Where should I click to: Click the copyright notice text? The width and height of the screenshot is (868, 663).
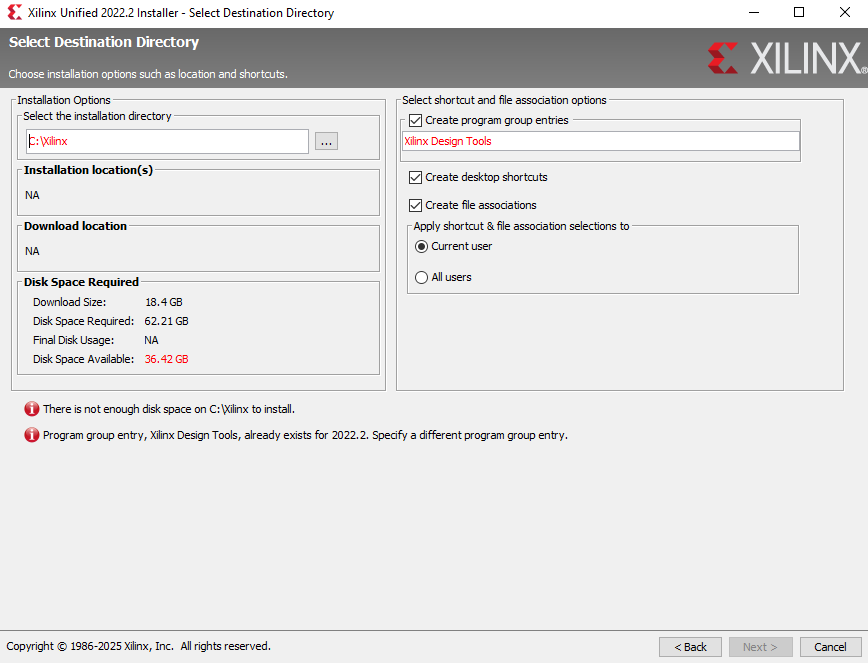(138, 646)
